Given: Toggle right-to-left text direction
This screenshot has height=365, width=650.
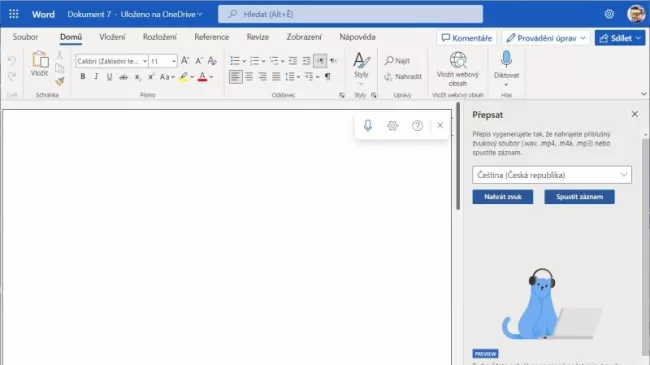Looking at the screenshot, I should point(333,61).
